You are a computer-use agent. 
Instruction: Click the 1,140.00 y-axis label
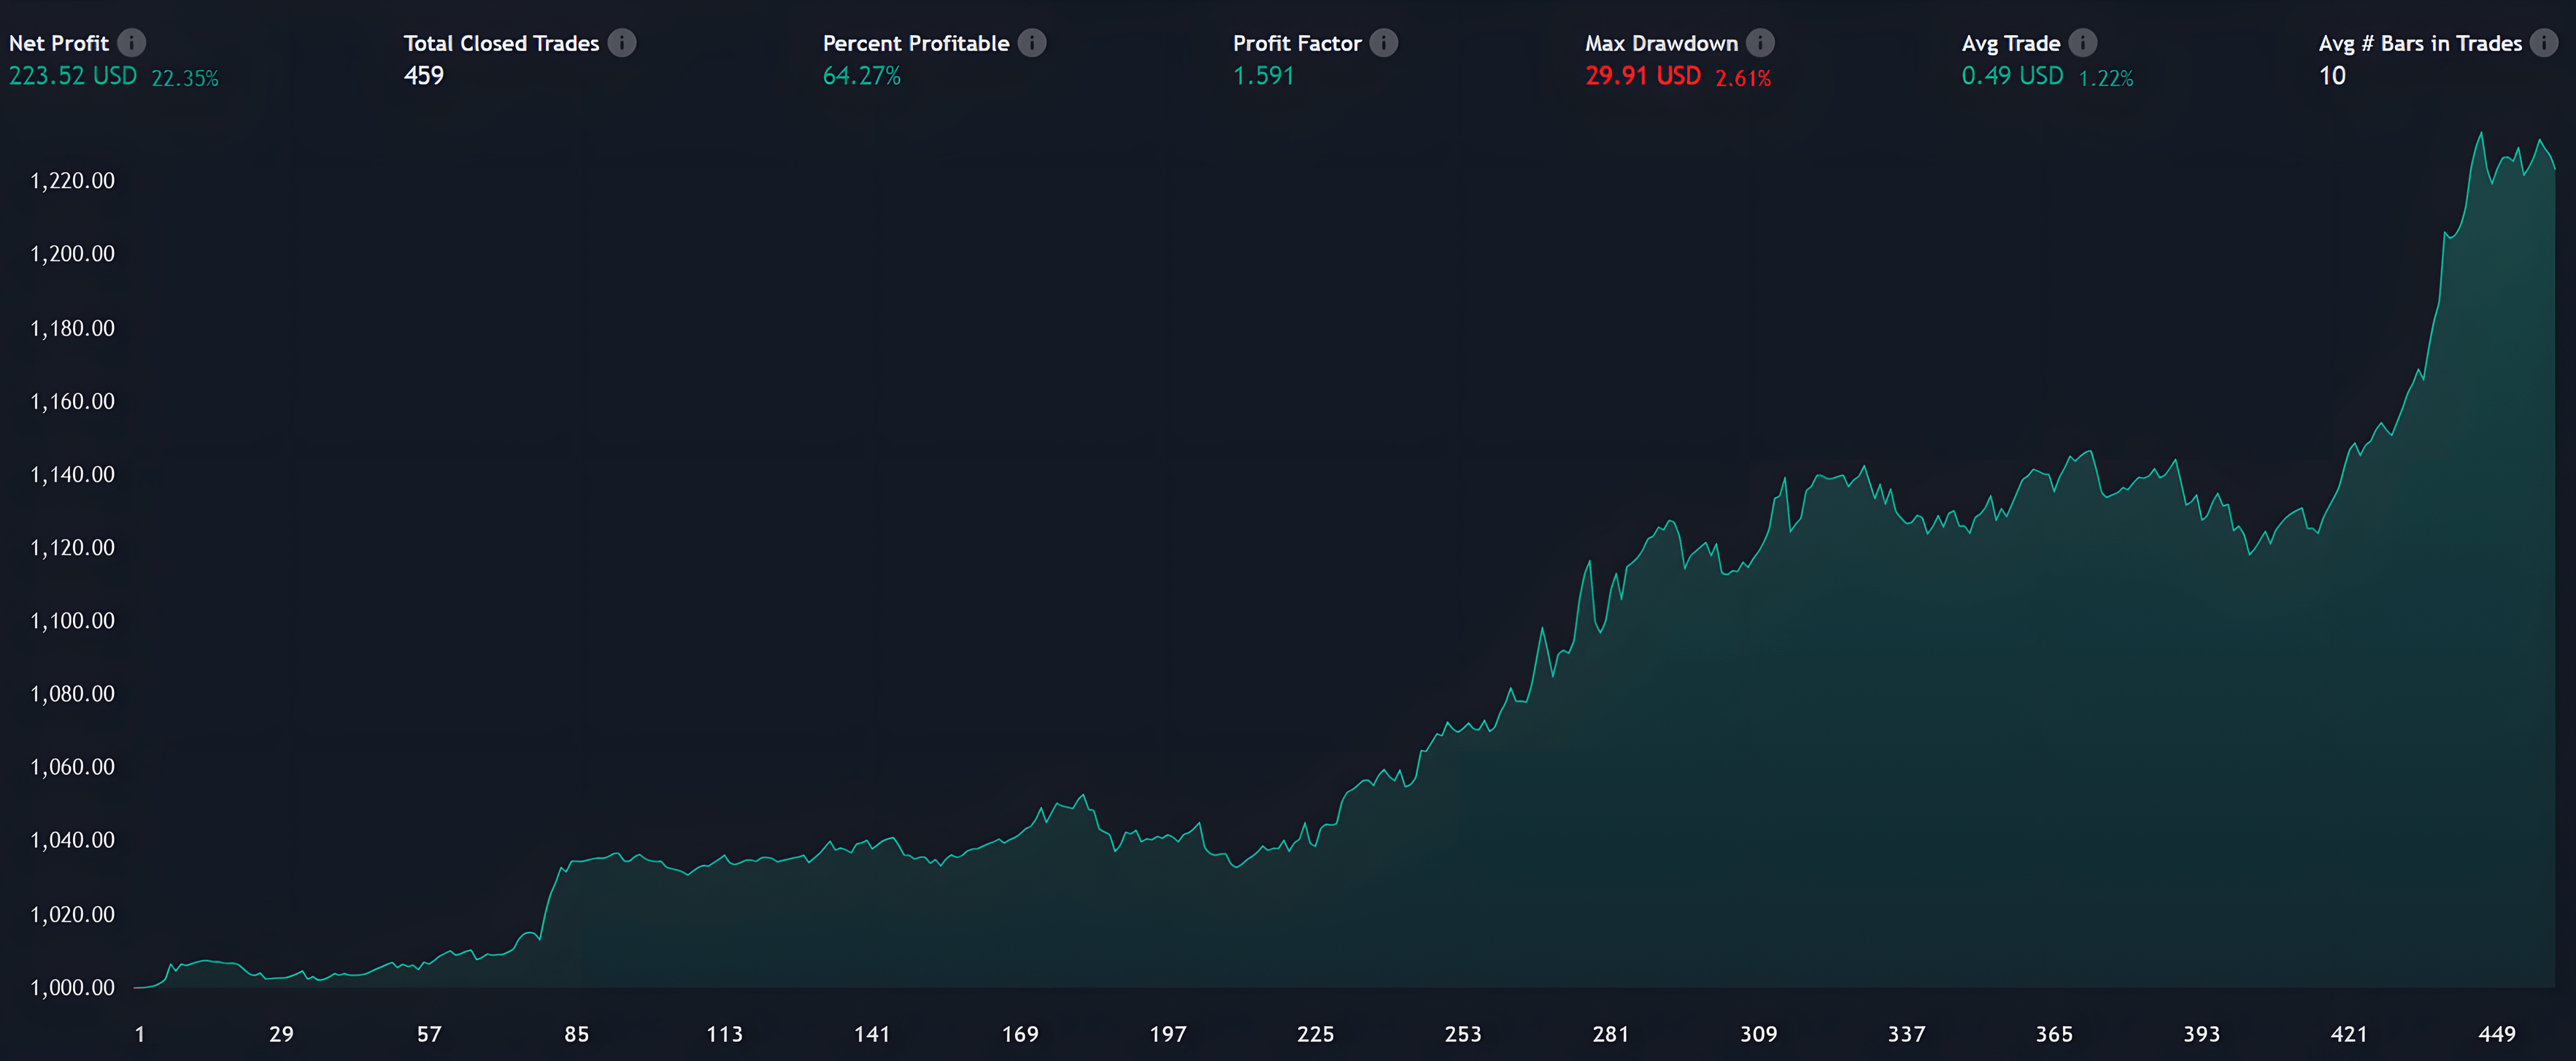tap(72, 474)
